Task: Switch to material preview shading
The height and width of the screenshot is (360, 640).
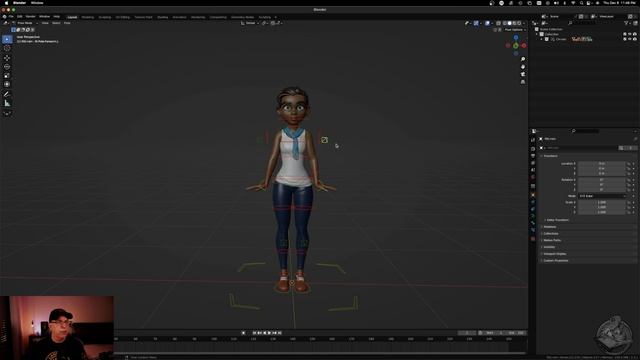Action: (514, 23)
